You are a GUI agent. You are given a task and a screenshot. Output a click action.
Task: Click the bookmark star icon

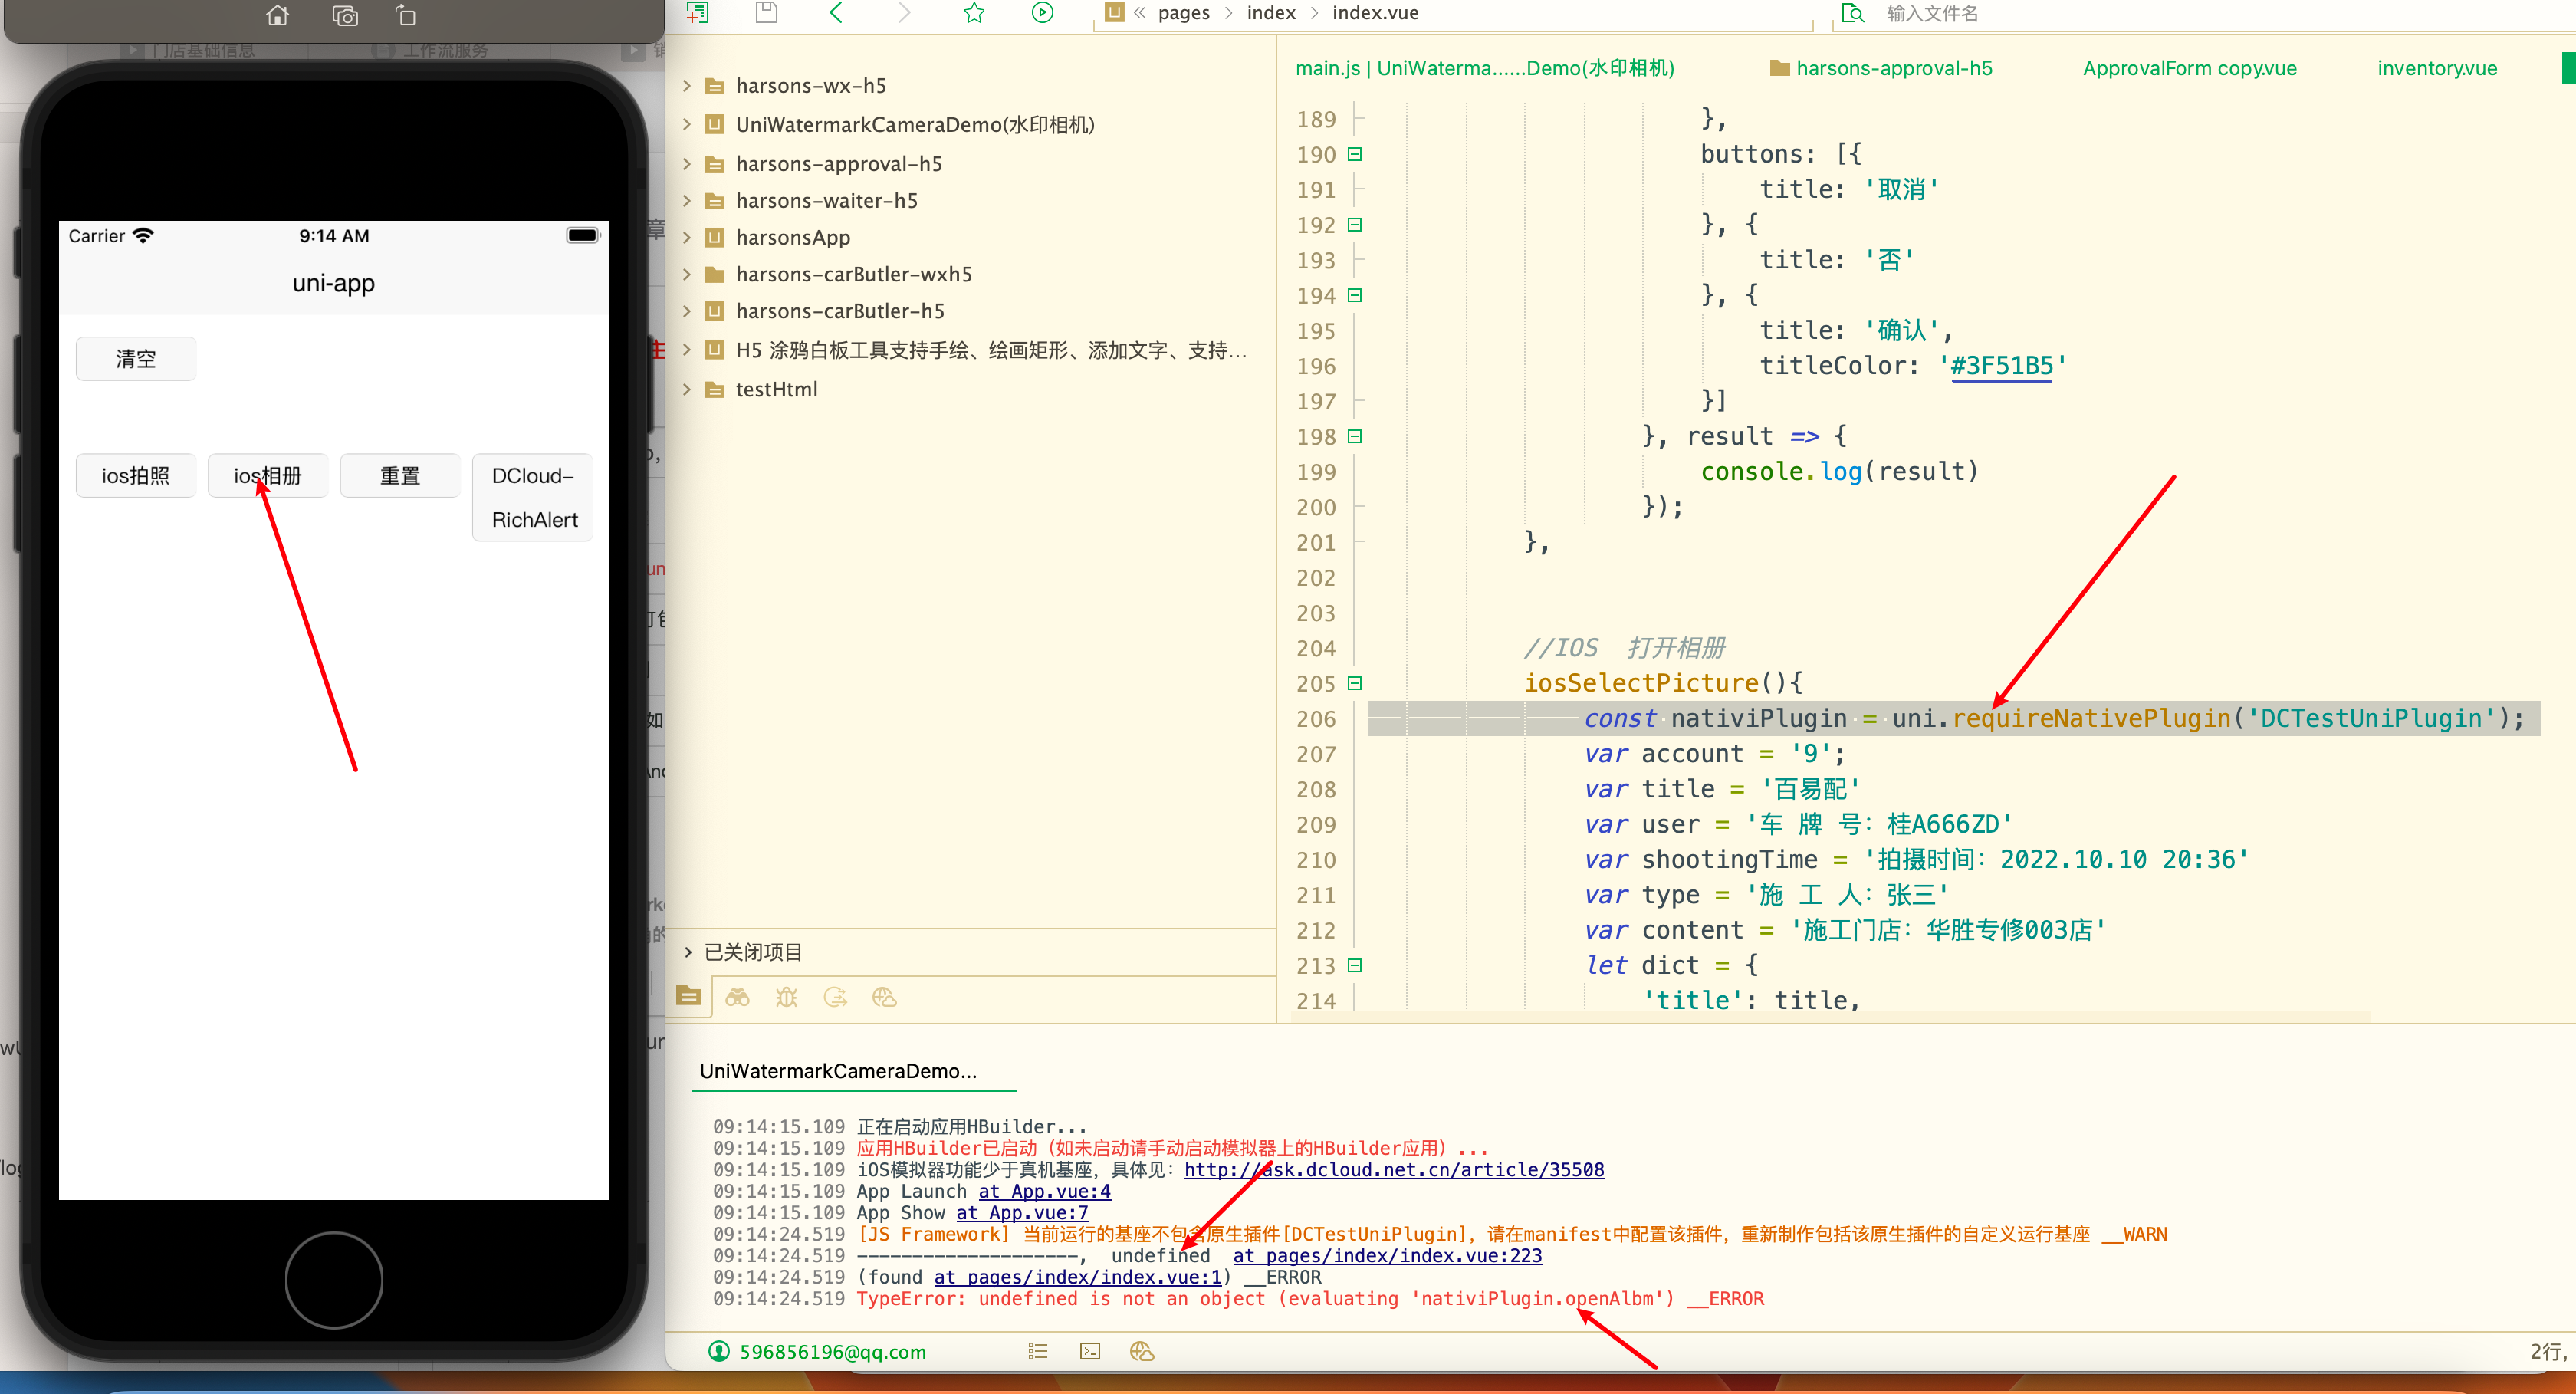click(974, 13)
